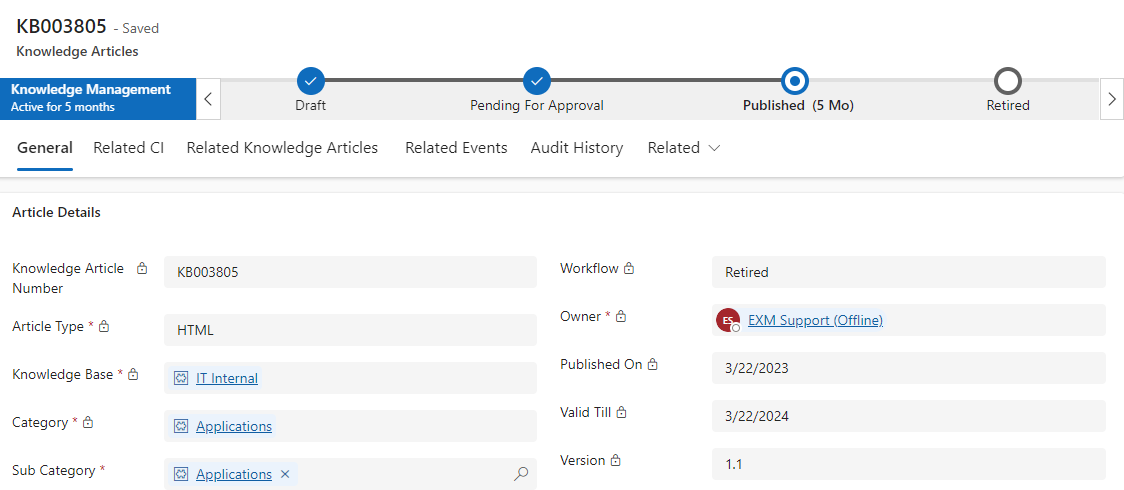Click the Published active stage marker
The image size is (1124, 490).
795,80
